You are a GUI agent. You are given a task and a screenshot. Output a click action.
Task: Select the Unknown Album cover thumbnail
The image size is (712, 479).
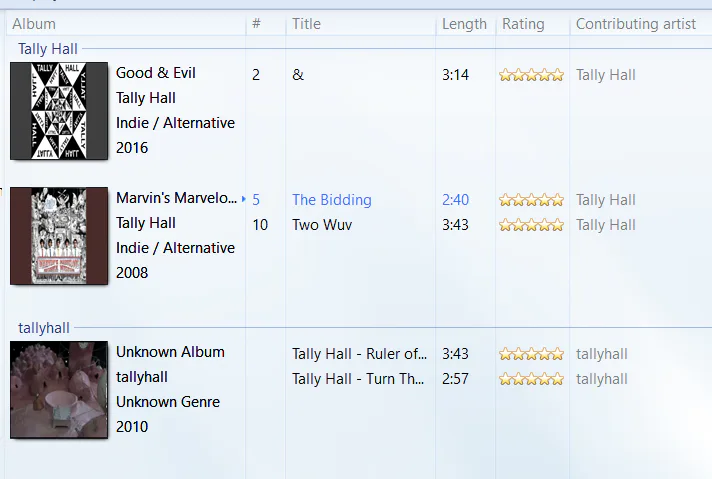click(59, 390)
